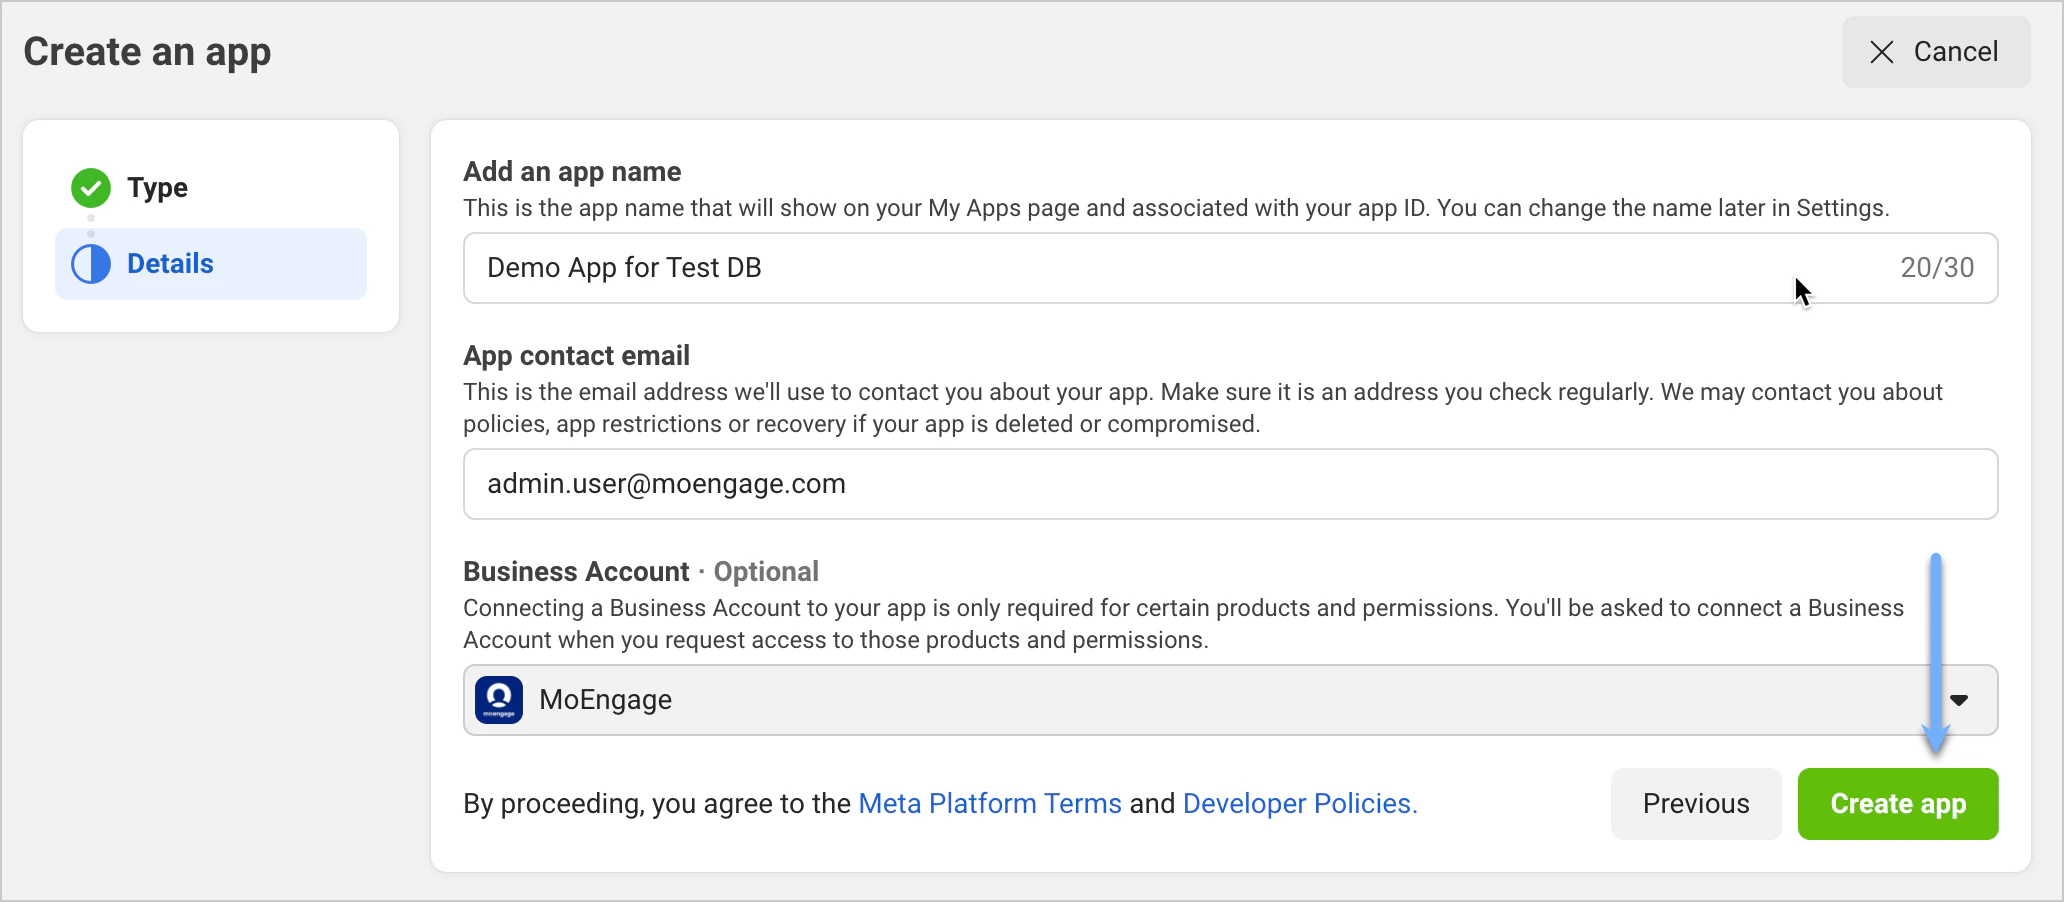Image resolution: width=2064 pixels, height=902 pixels.
Task: Click the dropdown caret on the MoEngage field
Action: tap(1961, 699)
